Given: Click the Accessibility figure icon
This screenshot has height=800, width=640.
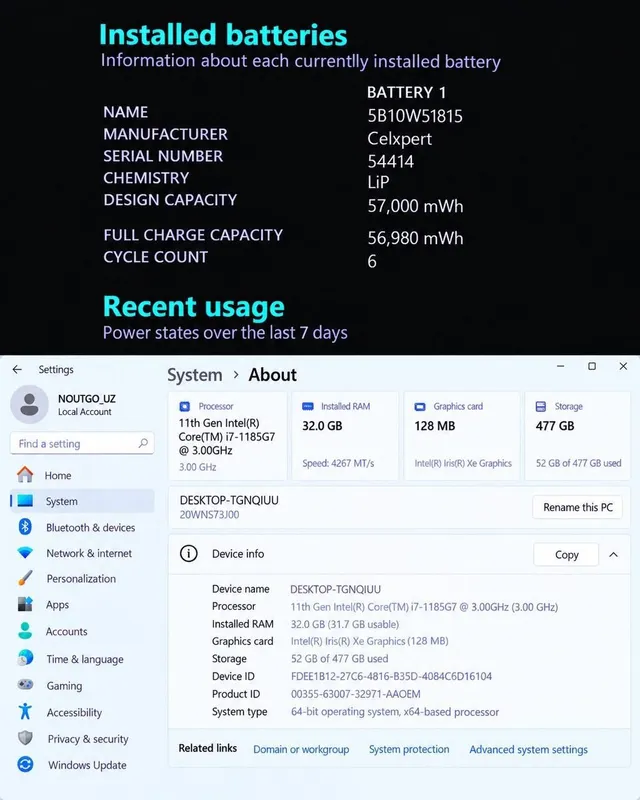Looking at the screenshot, I should pyautogui.click(x=25, y=711).
